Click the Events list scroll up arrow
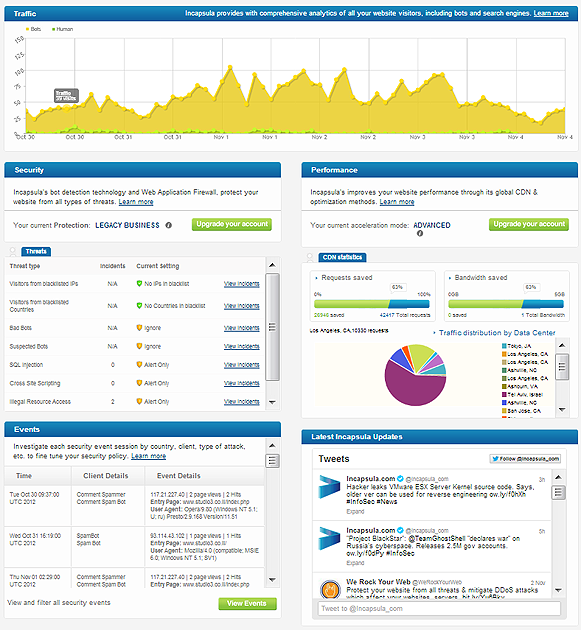The image size is (581, 630). pos(272,446)
